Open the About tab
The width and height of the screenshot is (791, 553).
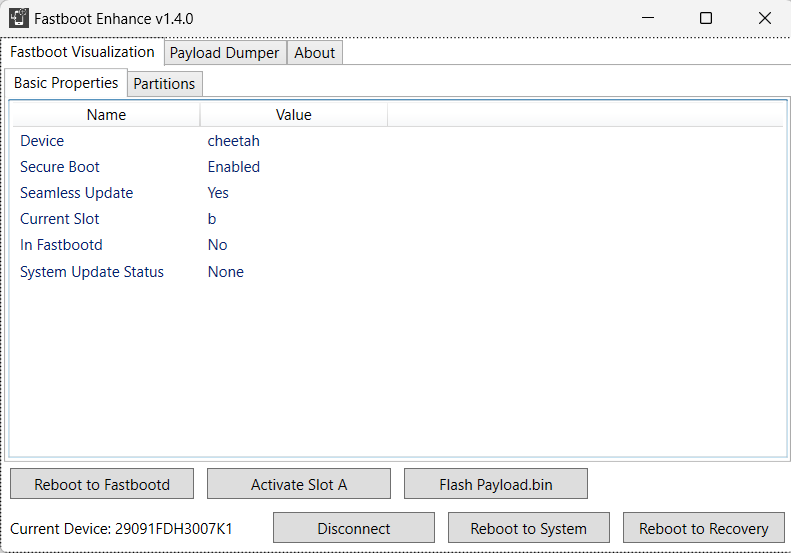pos(315,53)
